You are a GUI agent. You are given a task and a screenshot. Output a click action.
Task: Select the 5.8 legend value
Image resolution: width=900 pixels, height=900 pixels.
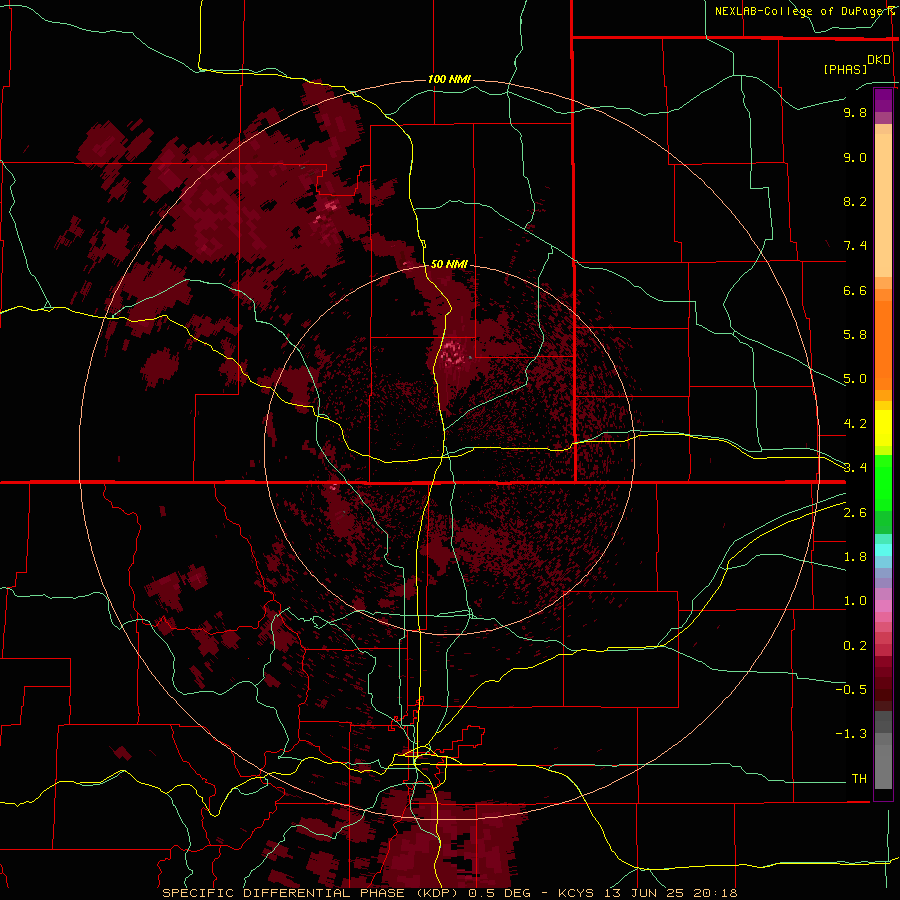pos(855,335)
